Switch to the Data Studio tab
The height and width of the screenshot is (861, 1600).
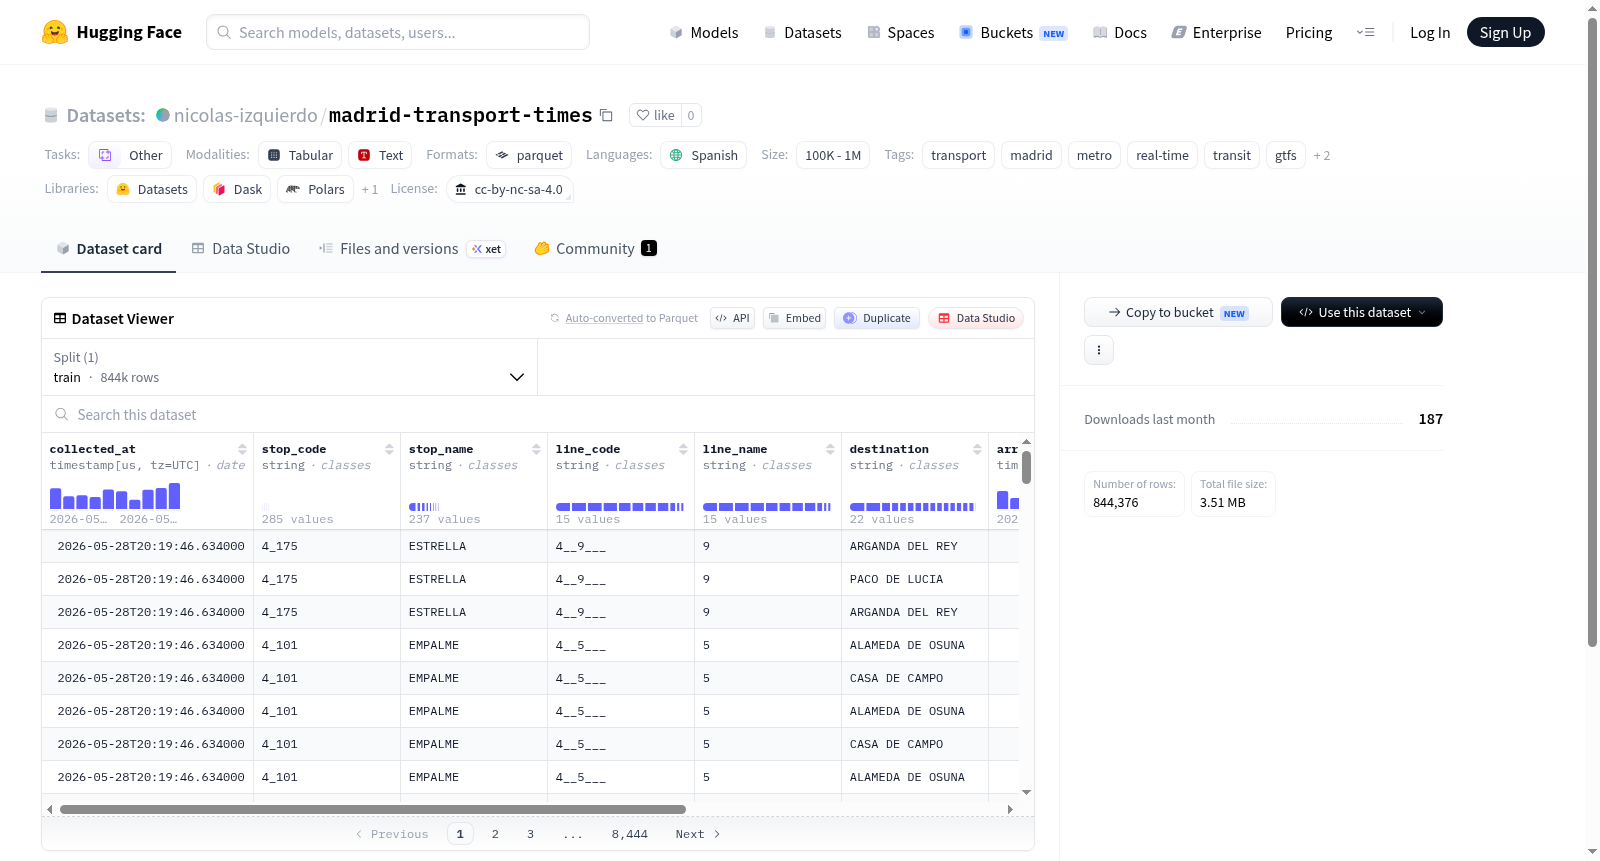tap(241, 249)
